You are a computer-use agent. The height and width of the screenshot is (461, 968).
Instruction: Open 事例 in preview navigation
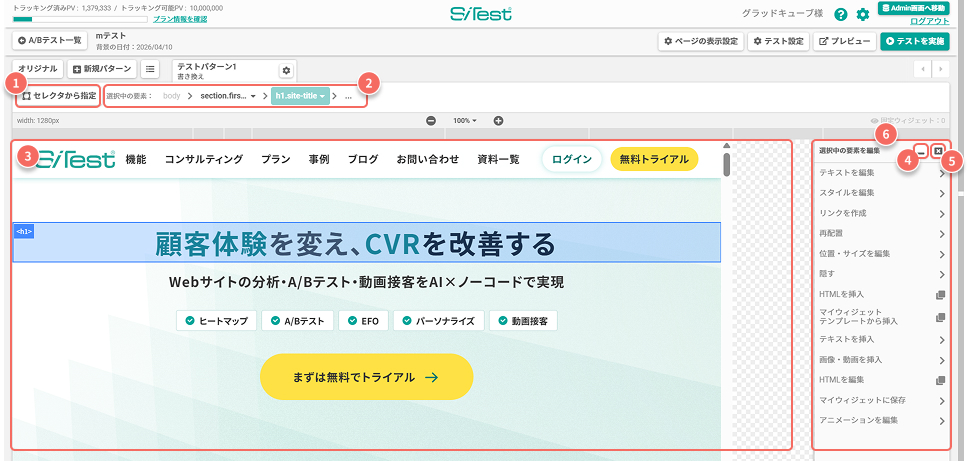319,159
